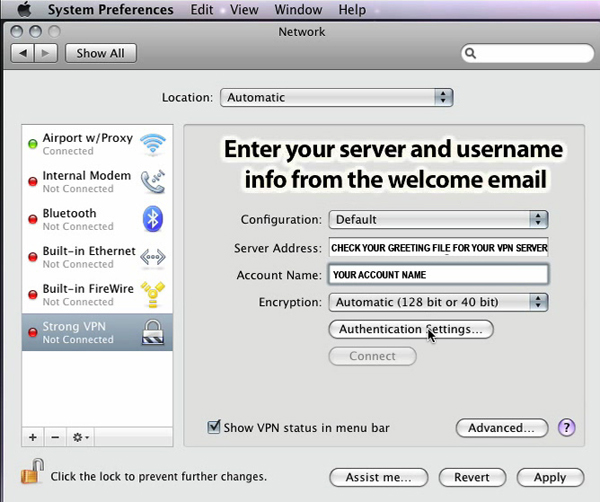Select the Built-in Ethernet icon
Viewport: 600px width, 502px height.
click(x=153, y=257)
